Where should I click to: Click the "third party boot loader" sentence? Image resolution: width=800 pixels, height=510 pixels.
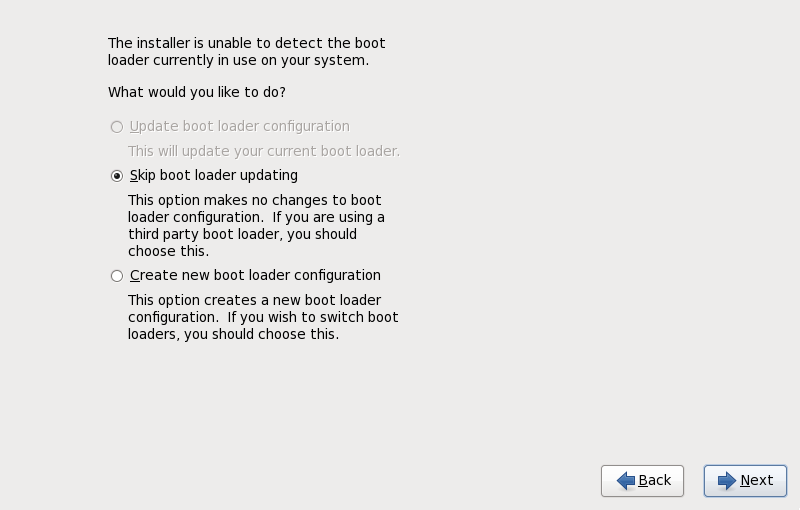point(242,234)
